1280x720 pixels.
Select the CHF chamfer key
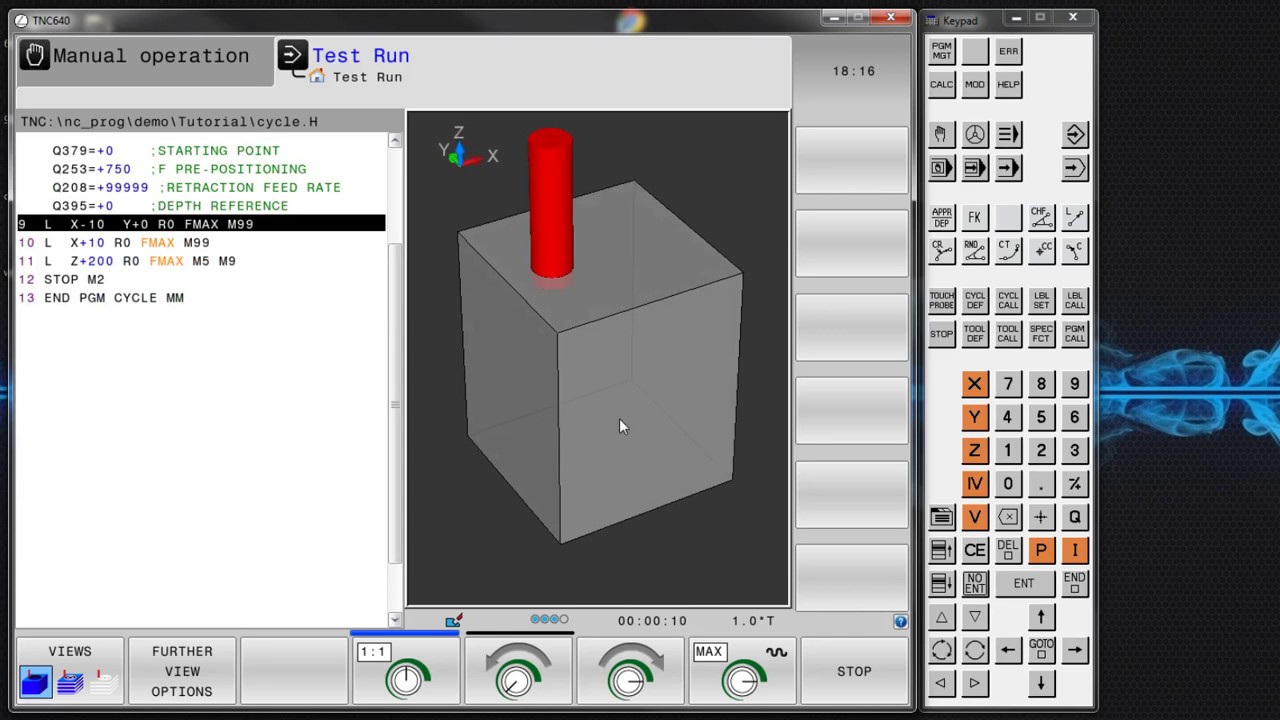tap(1041, 218)
